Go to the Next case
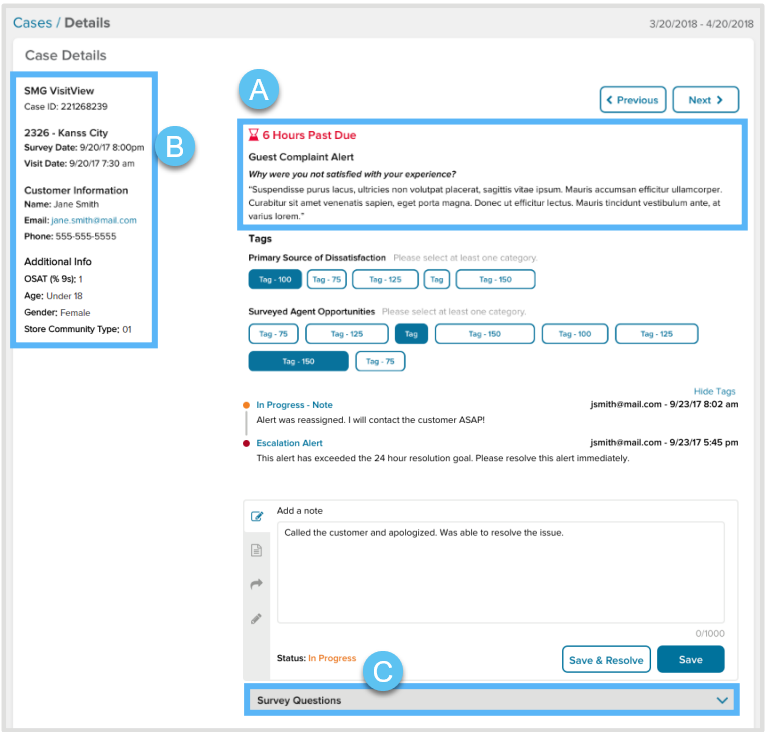 coord(705,100)
